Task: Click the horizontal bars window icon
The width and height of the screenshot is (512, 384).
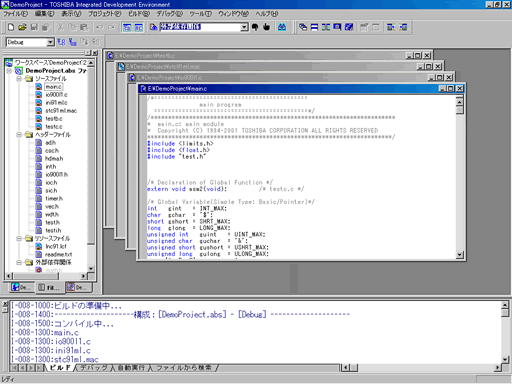Action: (314, 27)
